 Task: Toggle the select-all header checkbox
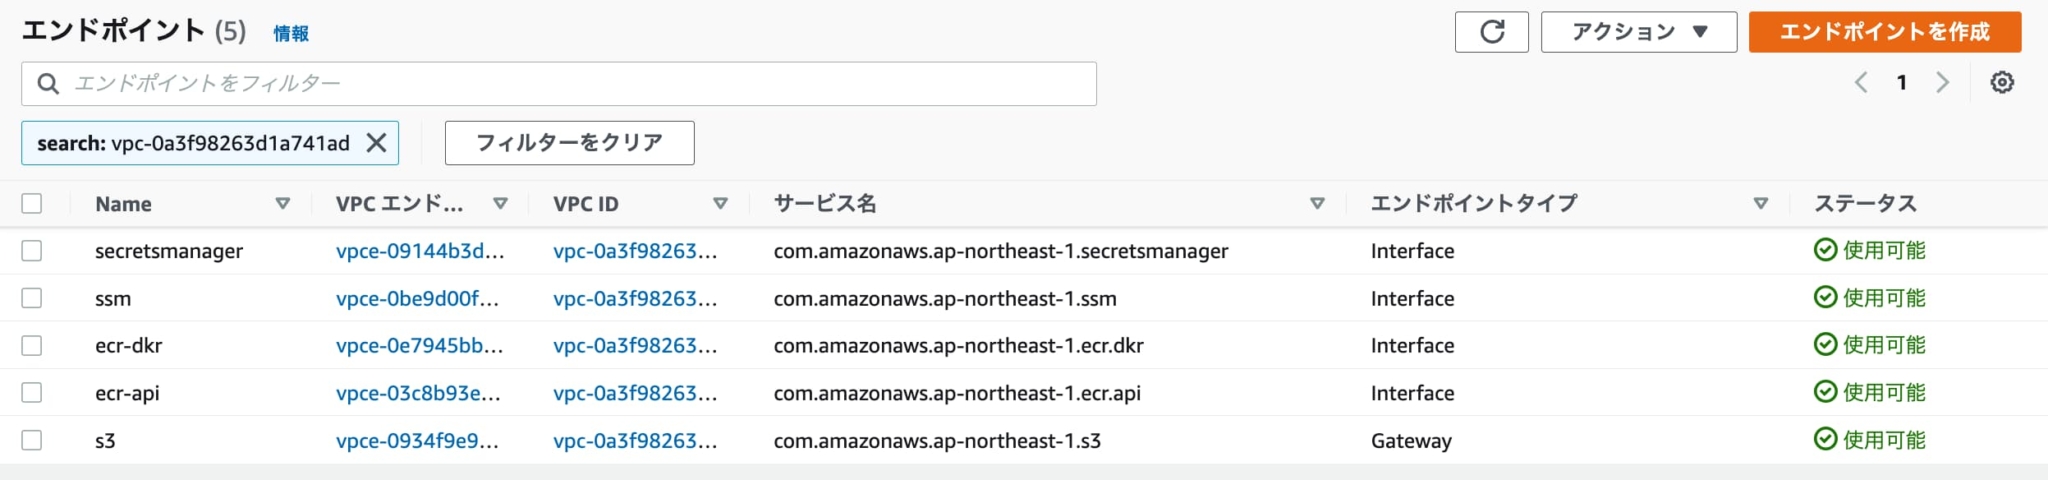click(x=32, y=204)
